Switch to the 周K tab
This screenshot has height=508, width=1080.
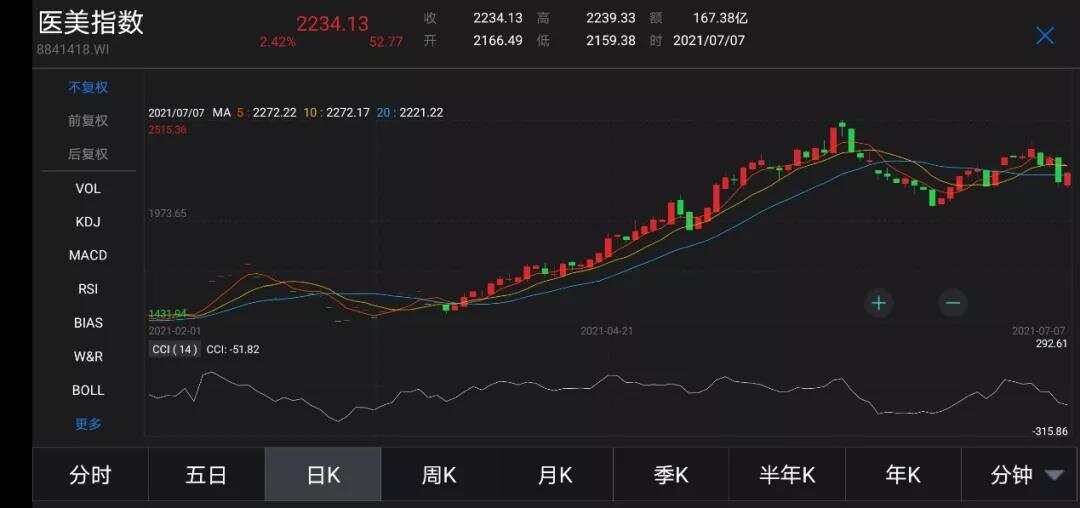(x=439, y=475)
